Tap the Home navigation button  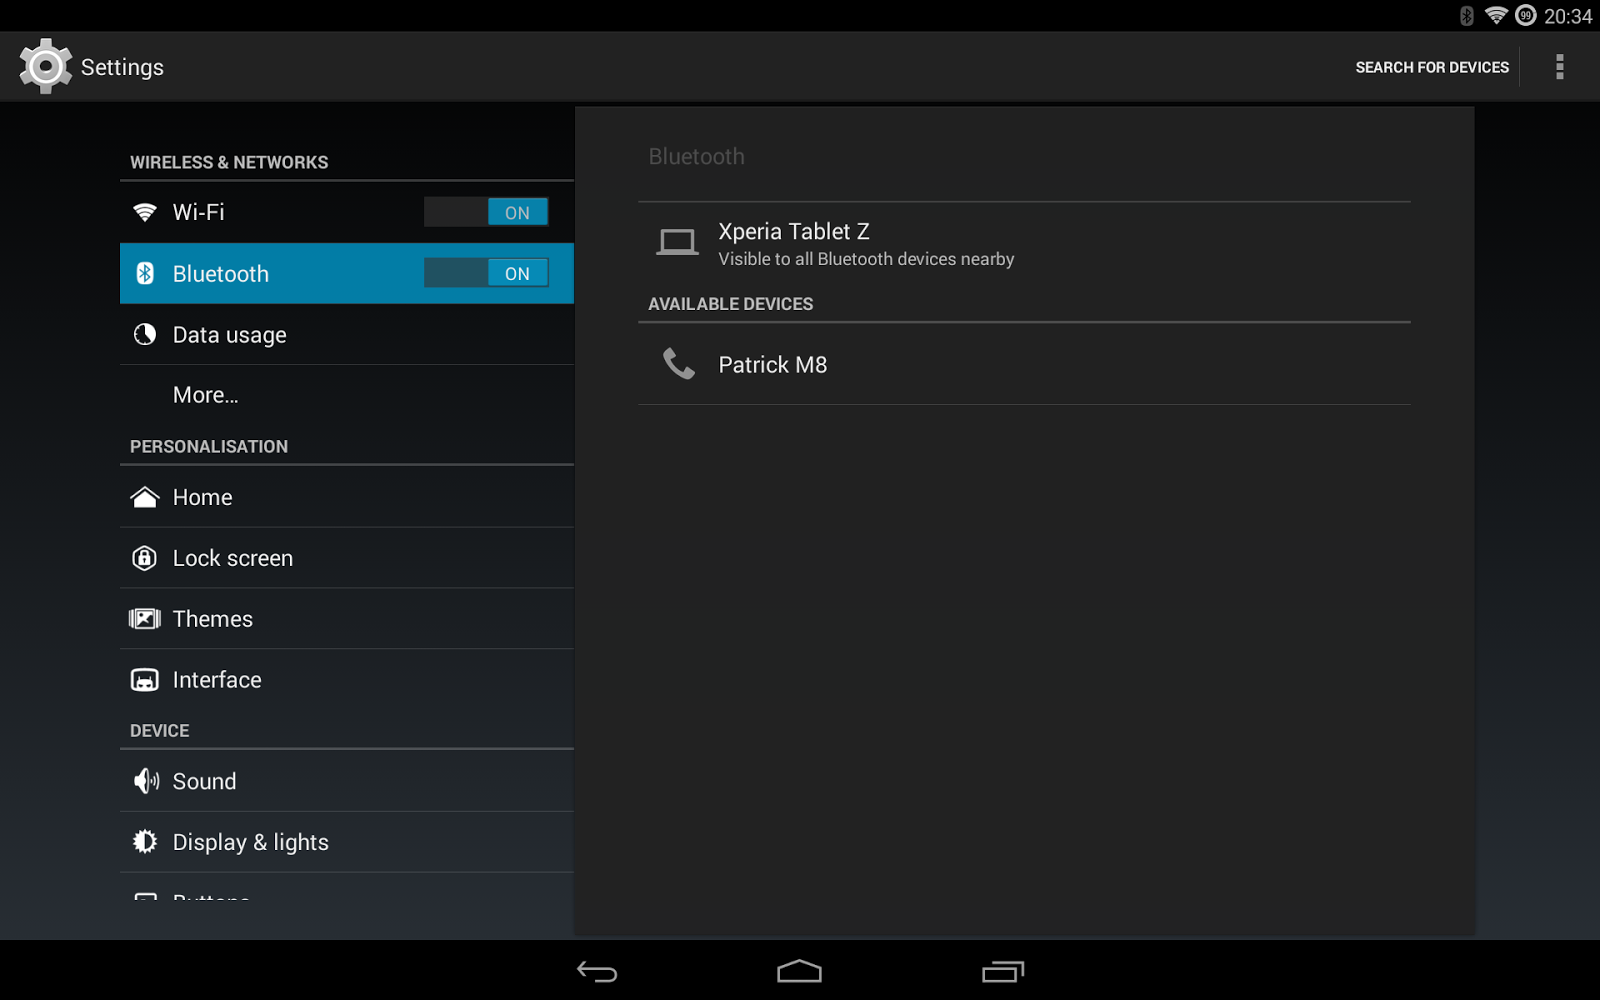799,971
